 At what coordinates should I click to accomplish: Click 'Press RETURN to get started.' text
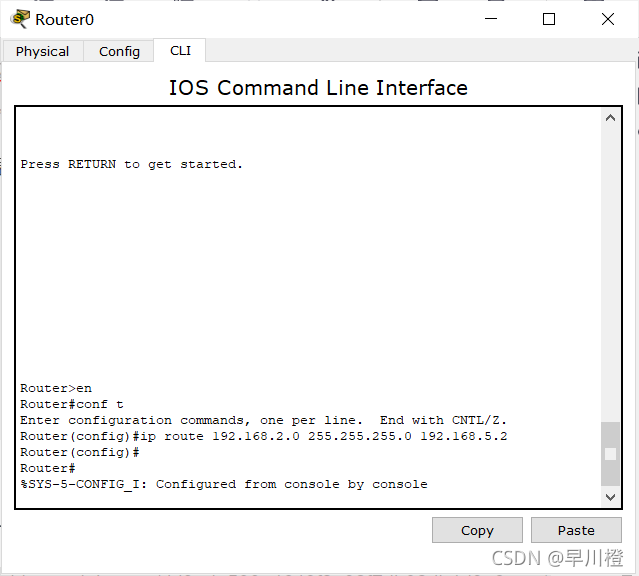pyautogui.click(x=131, y=164)
